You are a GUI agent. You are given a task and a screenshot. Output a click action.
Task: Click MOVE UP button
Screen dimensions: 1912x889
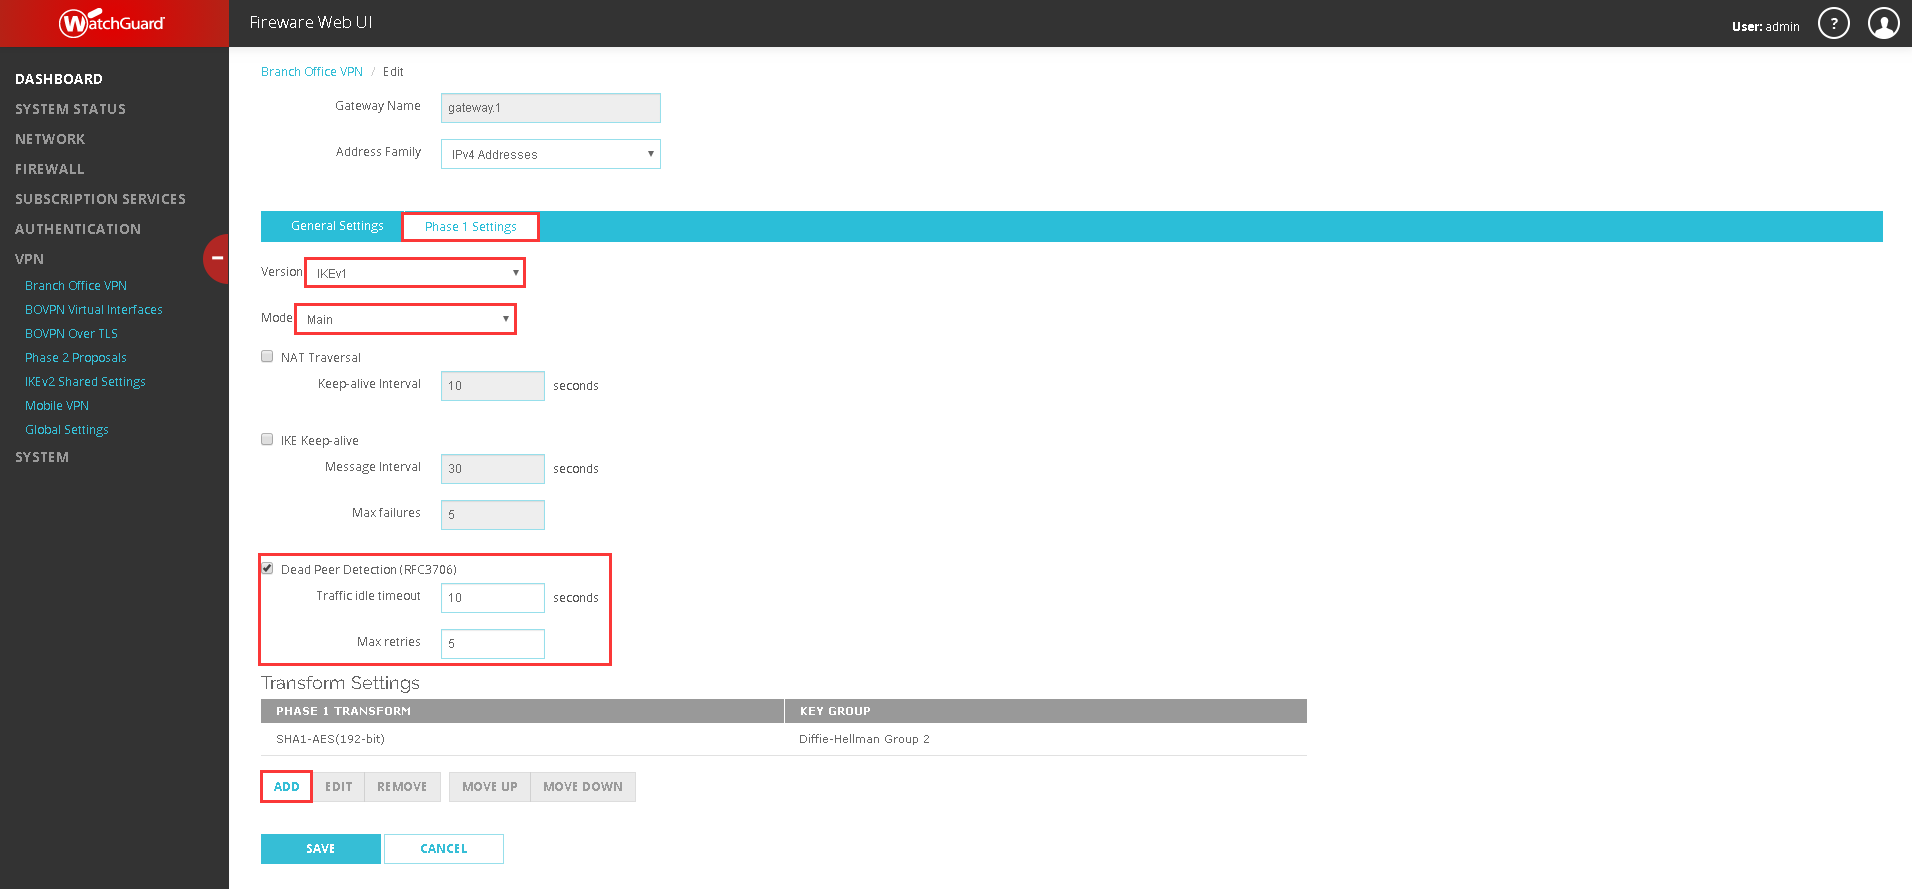(x=490, y=787)
